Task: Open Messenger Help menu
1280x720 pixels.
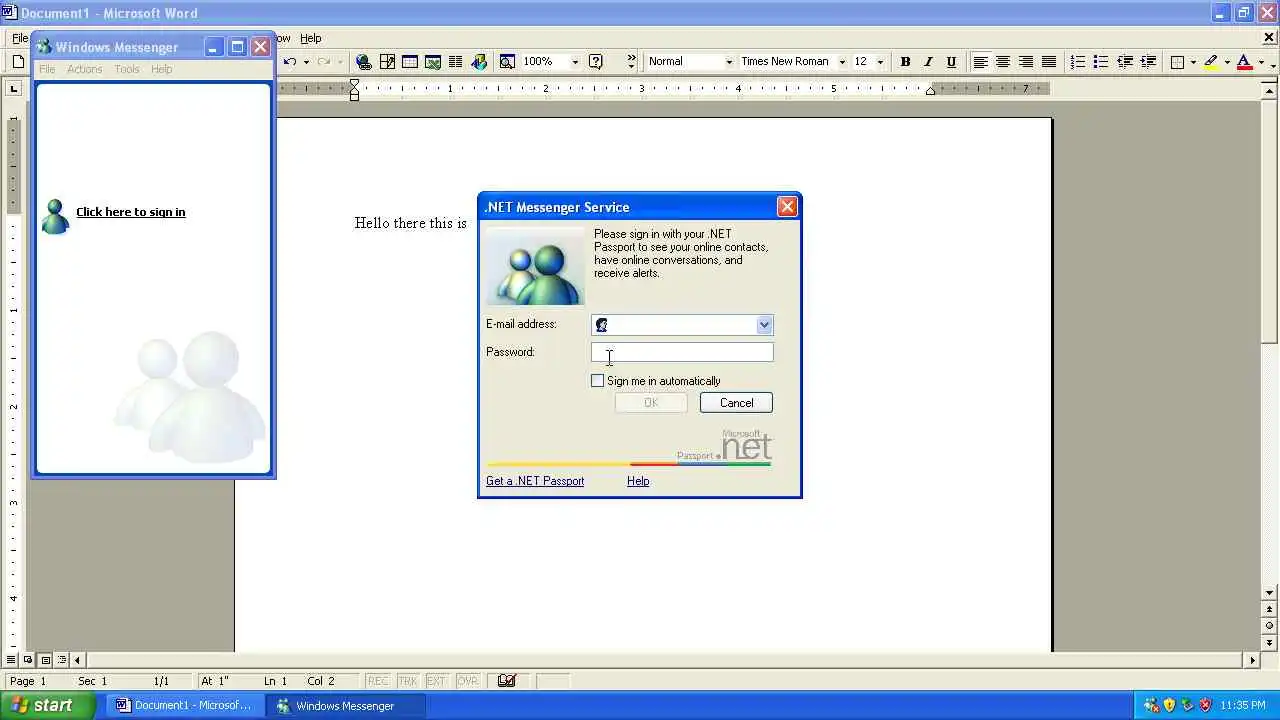Action: 162,69
